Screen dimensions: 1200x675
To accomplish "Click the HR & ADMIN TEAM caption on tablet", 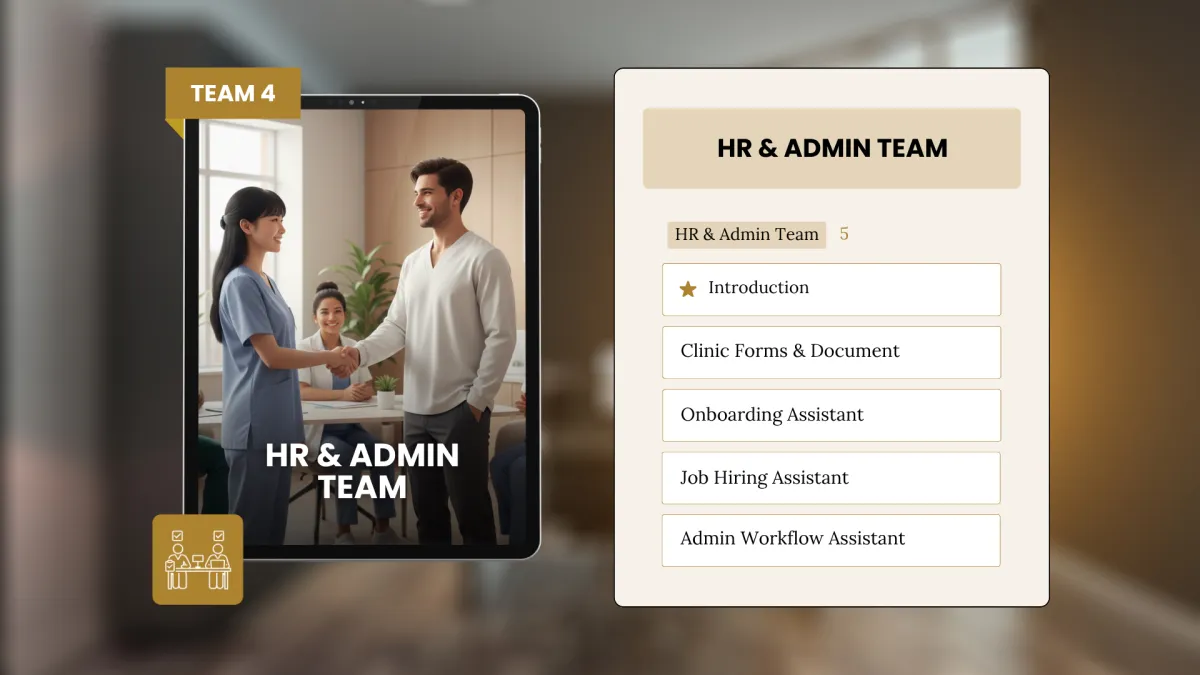I will 362,471.
